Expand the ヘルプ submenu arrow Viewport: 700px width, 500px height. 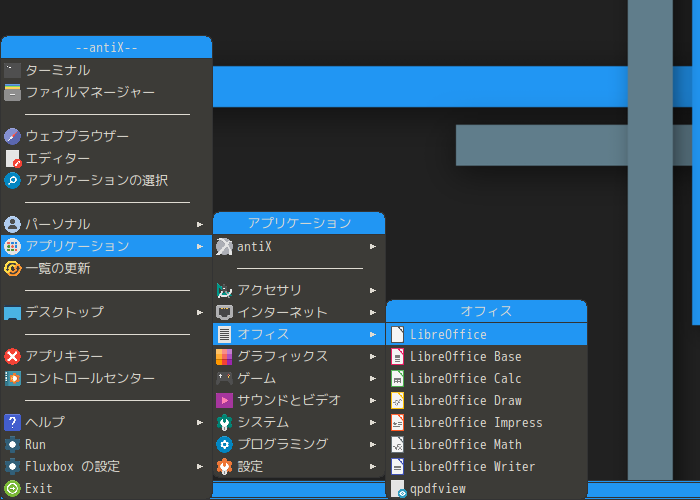(x=200, y=422)
